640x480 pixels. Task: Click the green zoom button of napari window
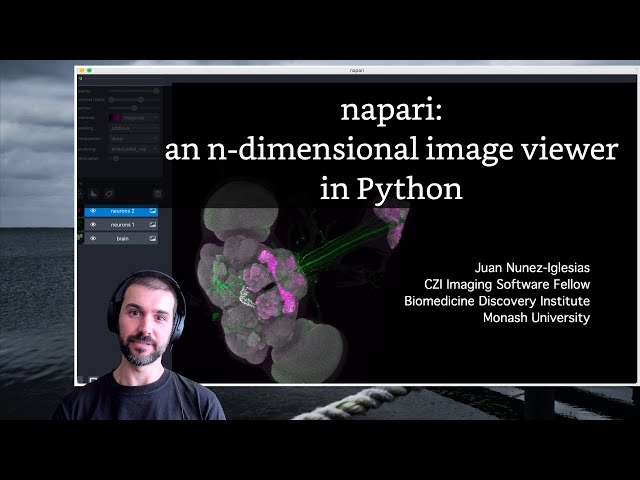tap(89, 70)
